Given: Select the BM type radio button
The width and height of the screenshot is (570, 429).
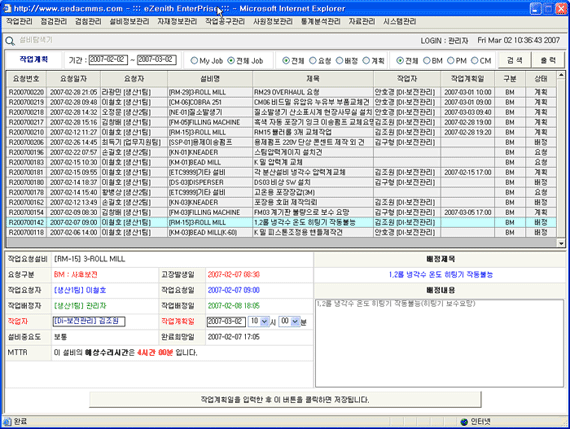Looking at the screenshot, I should [x=427, y=61].
